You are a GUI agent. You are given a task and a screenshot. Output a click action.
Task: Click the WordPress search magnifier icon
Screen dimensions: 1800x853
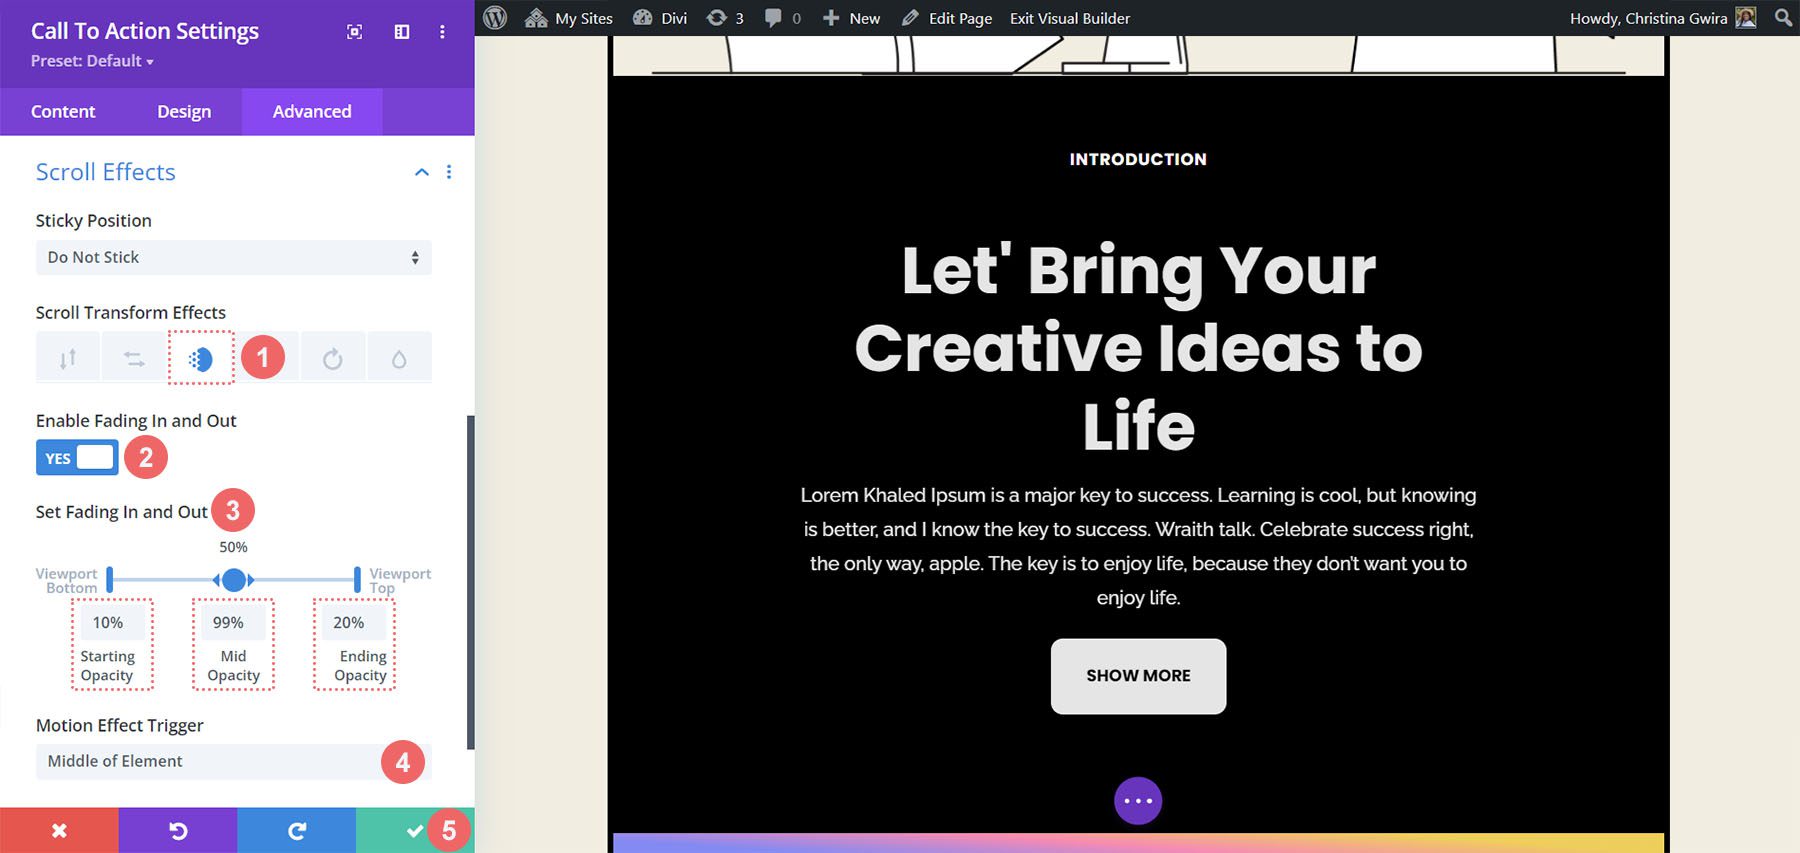(1783, 18)
